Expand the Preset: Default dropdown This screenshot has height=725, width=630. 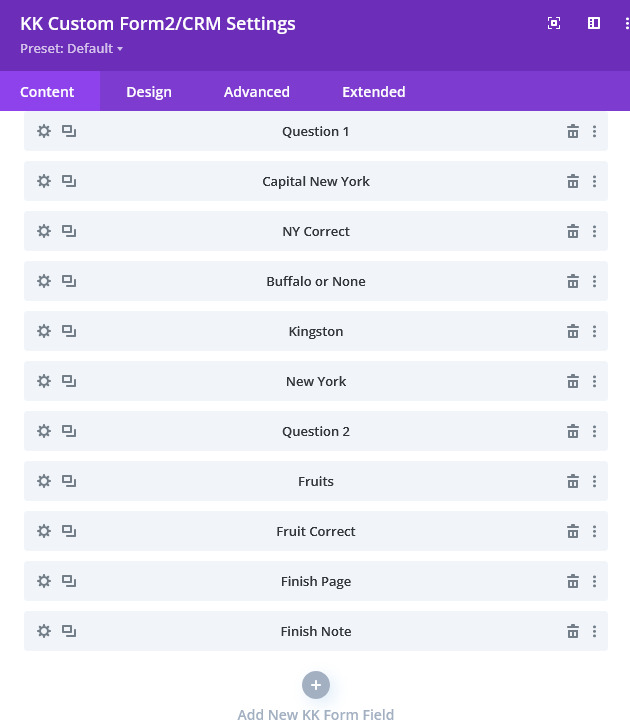[72, 49]
